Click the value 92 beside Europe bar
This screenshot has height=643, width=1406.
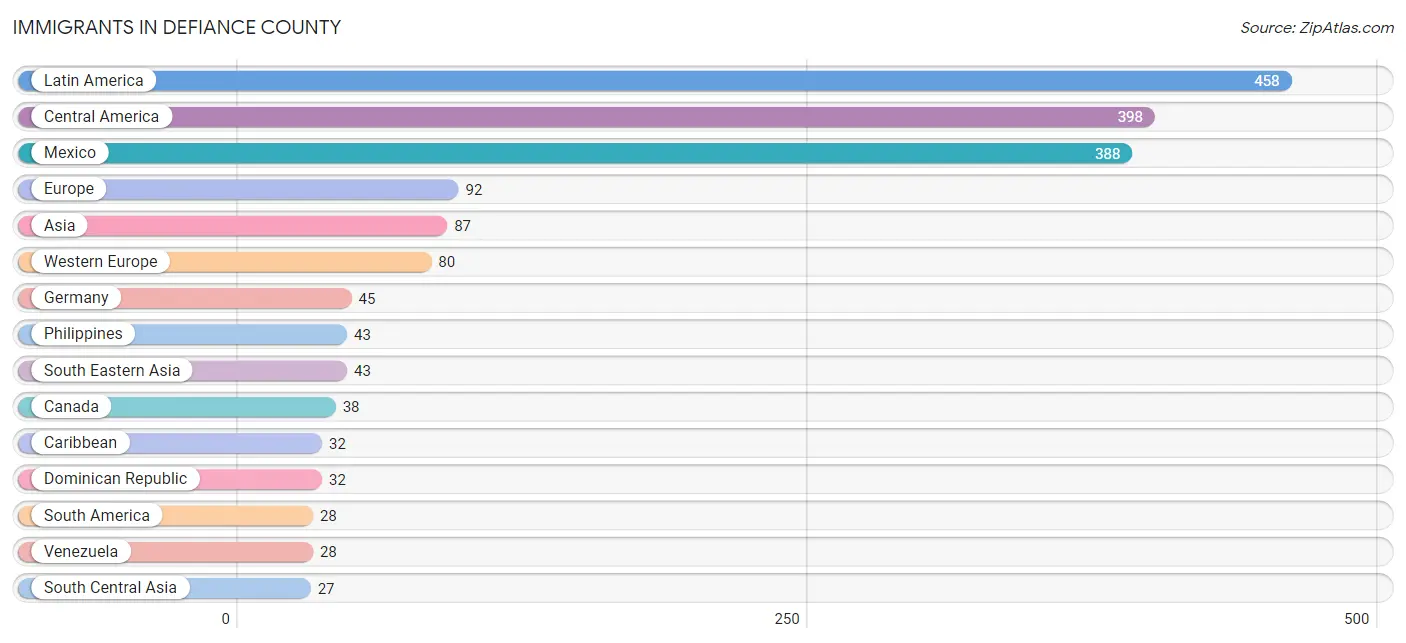(x=473, y=190)
